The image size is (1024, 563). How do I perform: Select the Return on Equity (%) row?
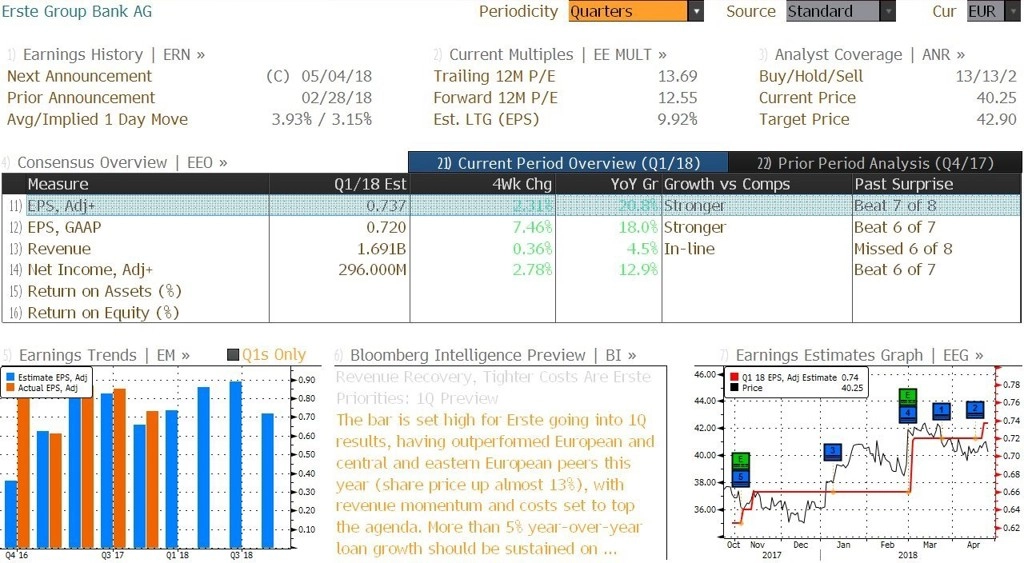pos(511,313)
